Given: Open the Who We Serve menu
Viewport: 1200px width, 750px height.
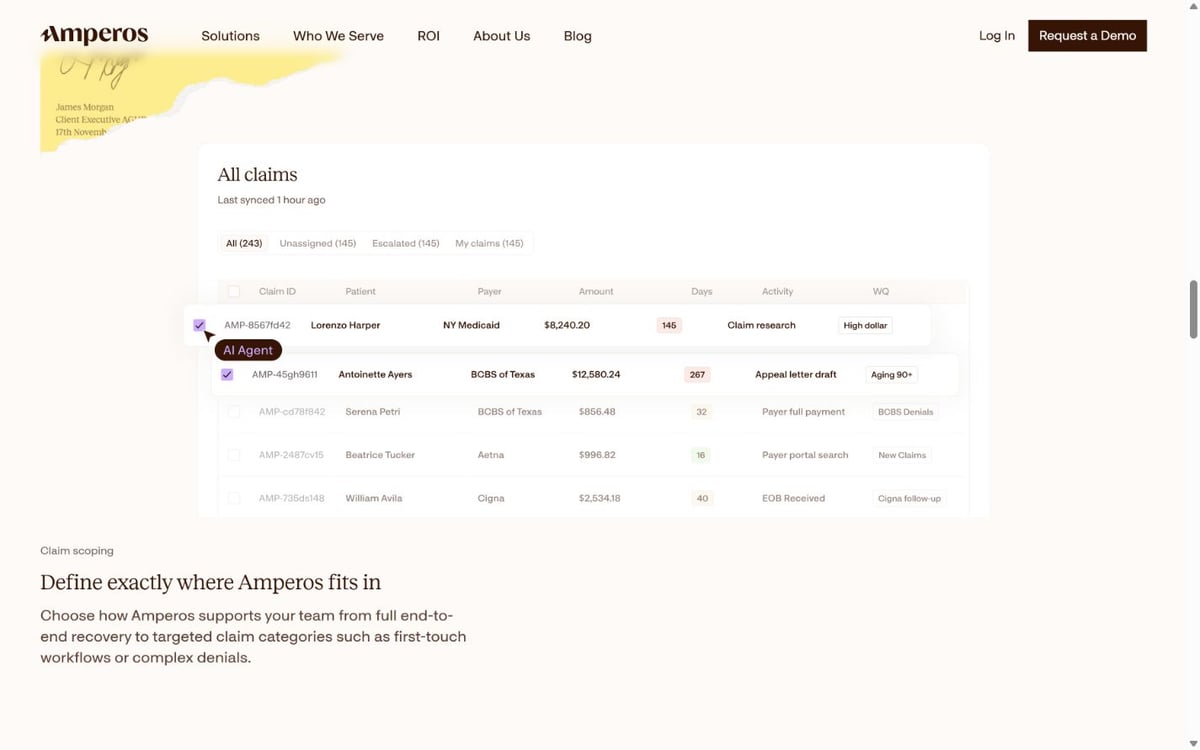Looking at the screenshot, I should click(x=338, y=36).
